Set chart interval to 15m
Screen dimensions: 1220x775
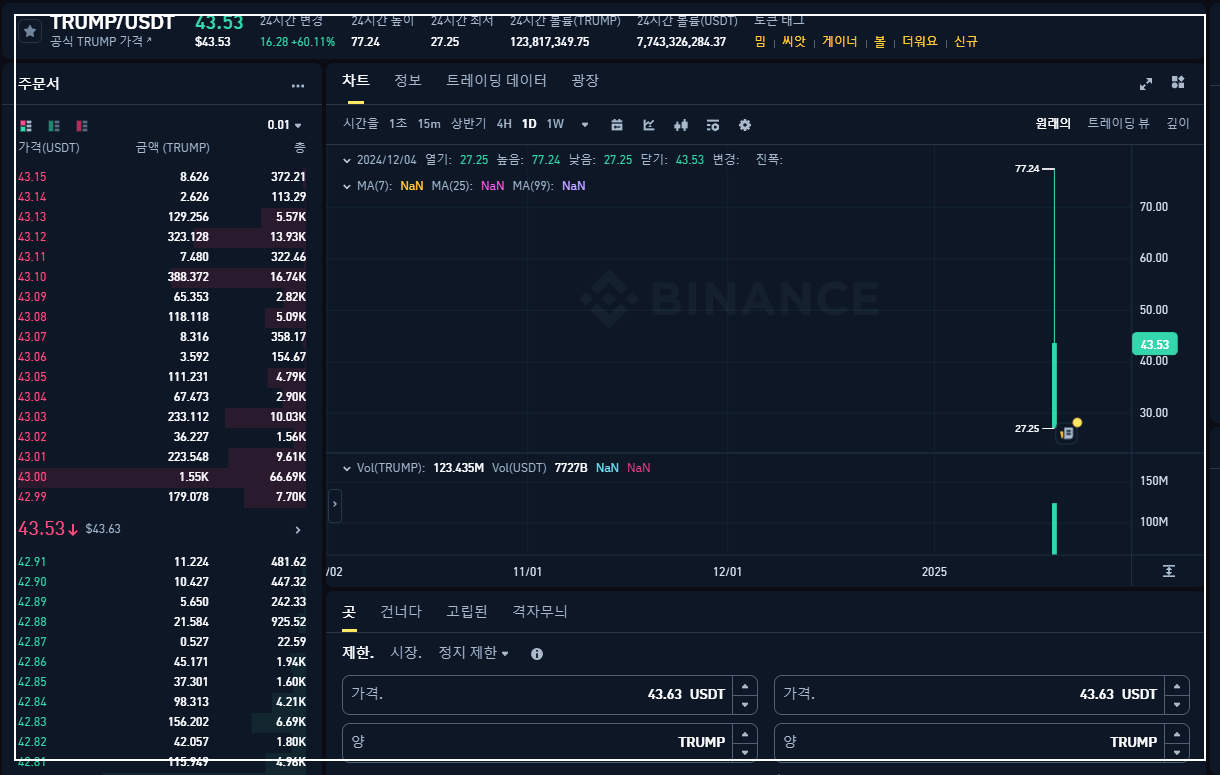tap(429, 124)
